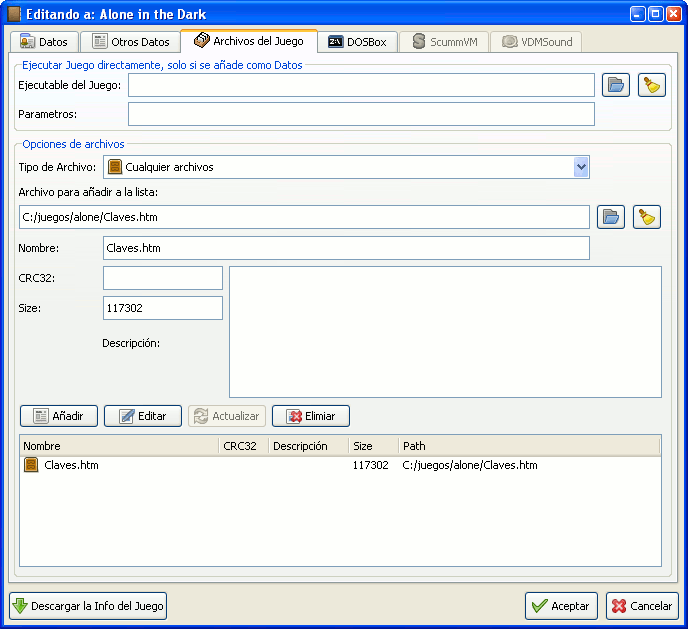Viewport: 688px width, 629px height.
Task: Sort by the Size column header
Action: 374,446
